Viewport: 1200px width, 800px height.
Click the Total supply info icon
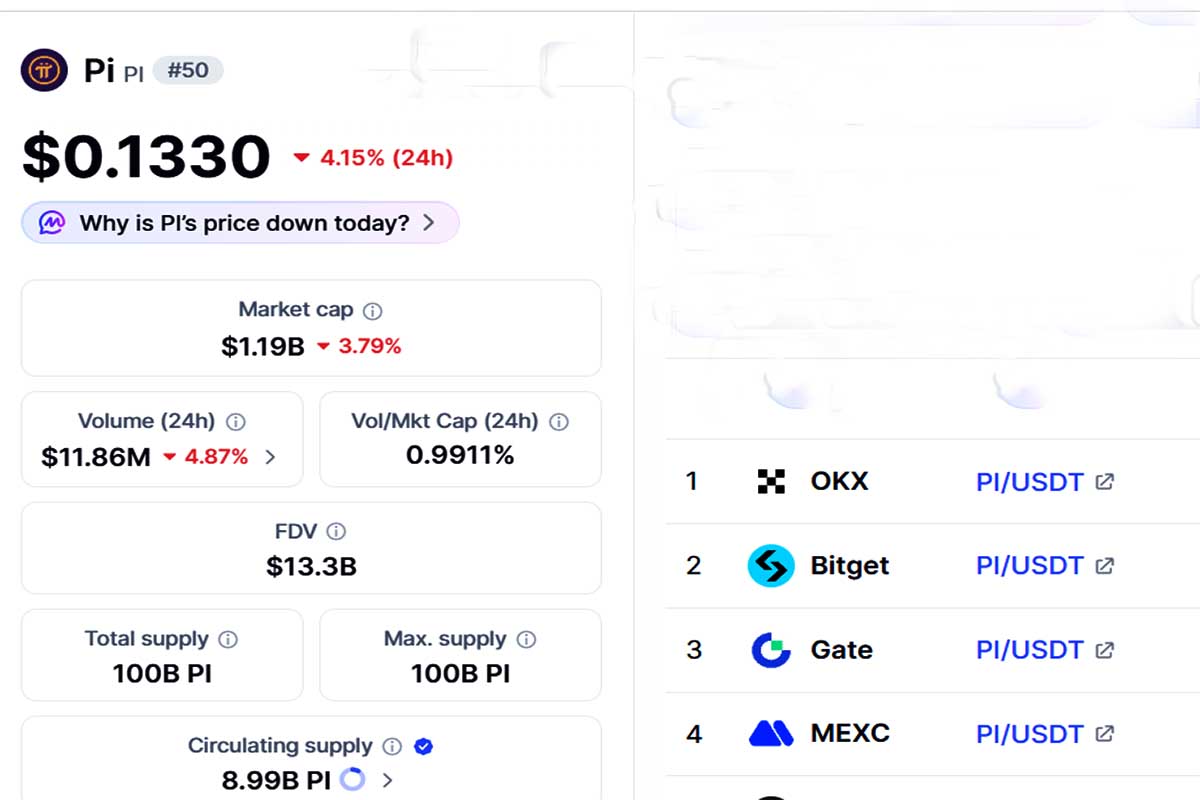[228, 639]
